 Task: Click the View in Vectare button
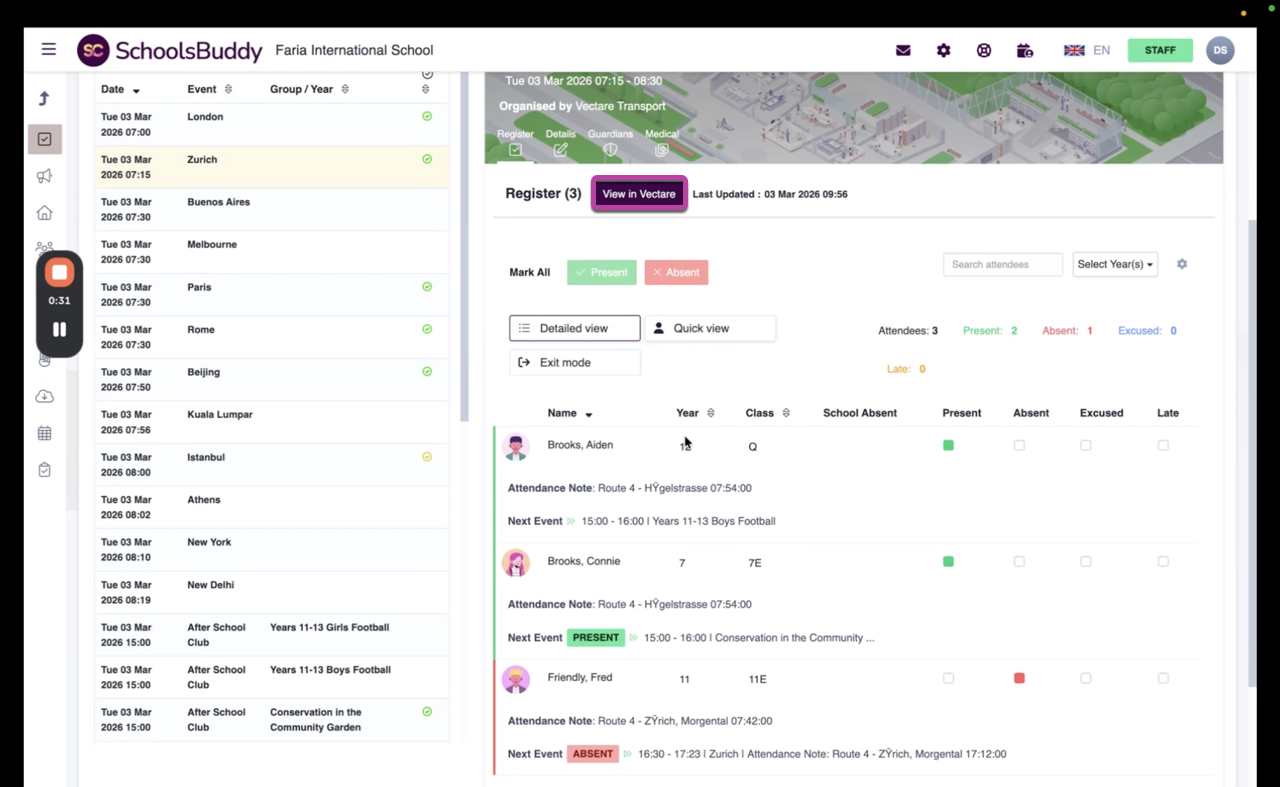[639, 194]
